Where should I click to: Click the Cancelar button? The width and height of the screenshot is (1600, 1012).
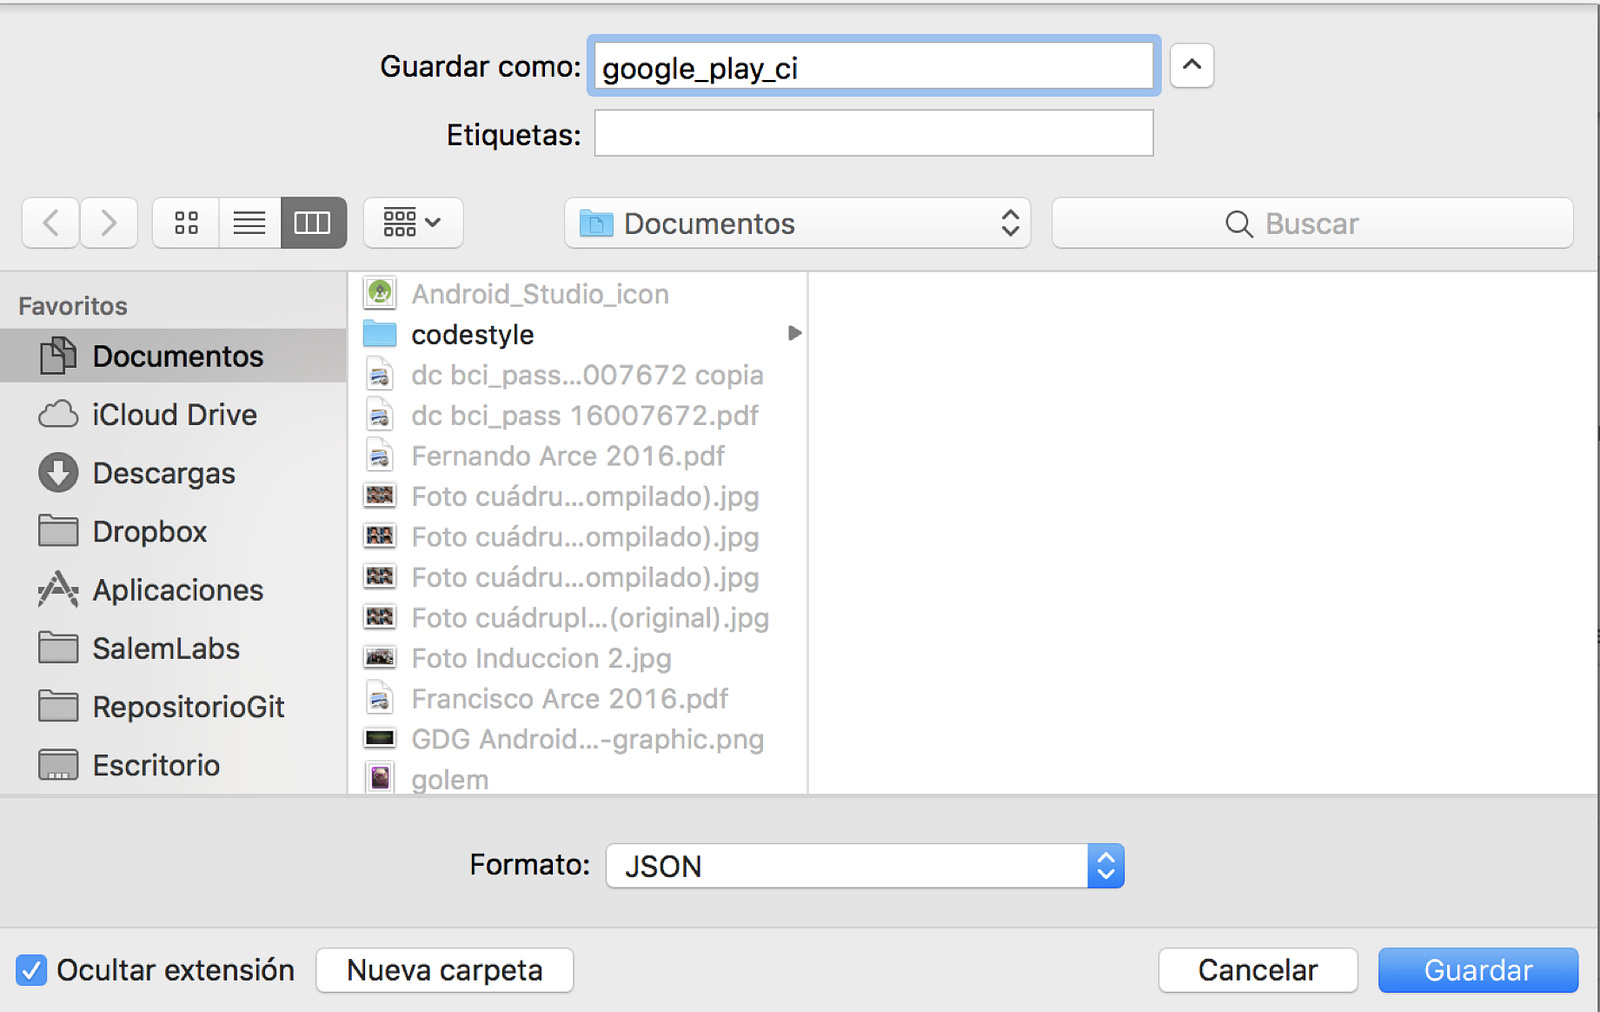tap(1258, 970)
